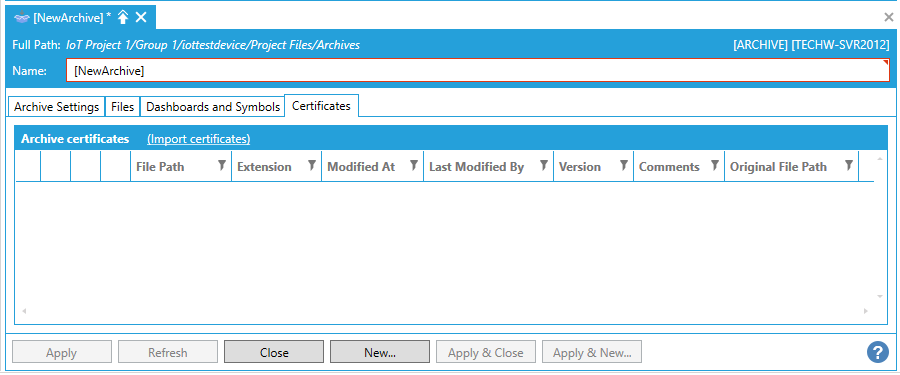Click the New... button
Image resolution: width=900 pixels, height=375 pixels.
380,352
